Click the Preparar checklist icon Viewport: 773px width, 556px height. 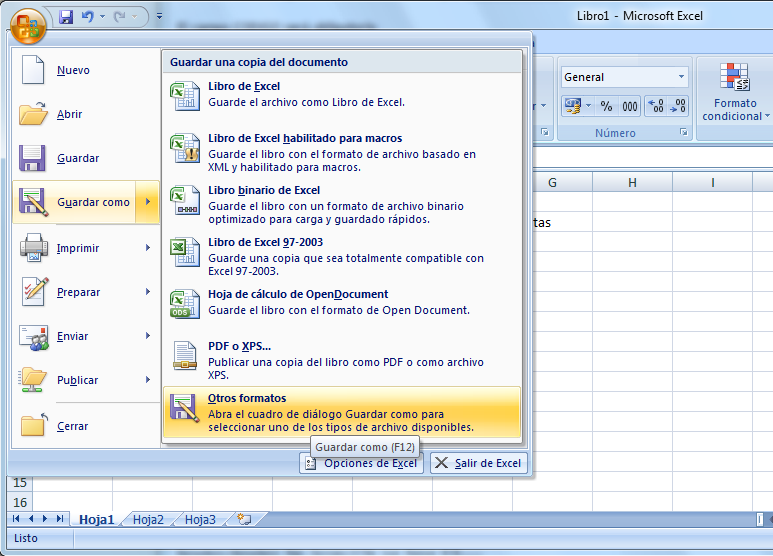(x=35, y=291)
